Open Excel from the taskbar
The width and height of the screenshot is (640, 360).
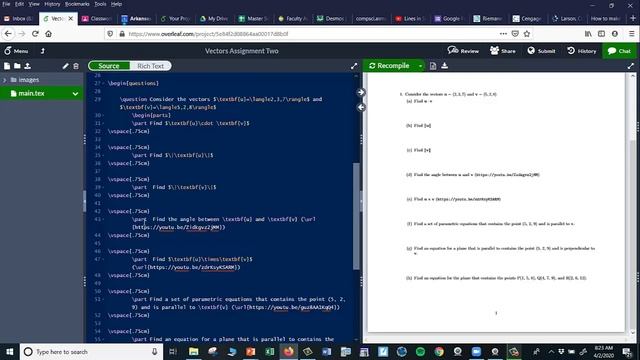point(270,352)
